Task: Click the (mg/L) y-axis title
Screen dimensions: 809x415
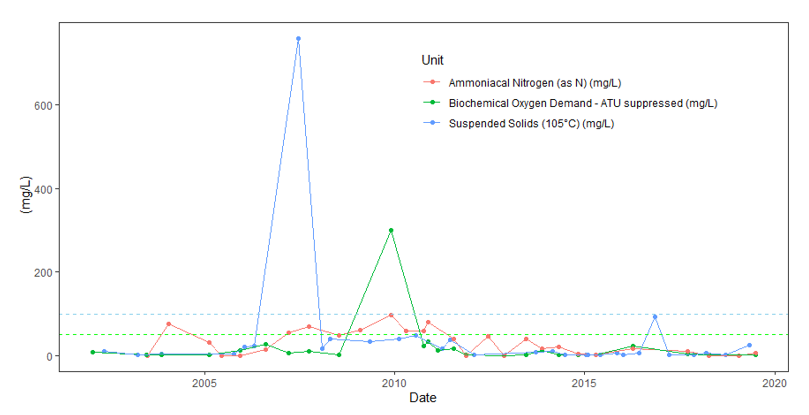Action: [26, 196]
